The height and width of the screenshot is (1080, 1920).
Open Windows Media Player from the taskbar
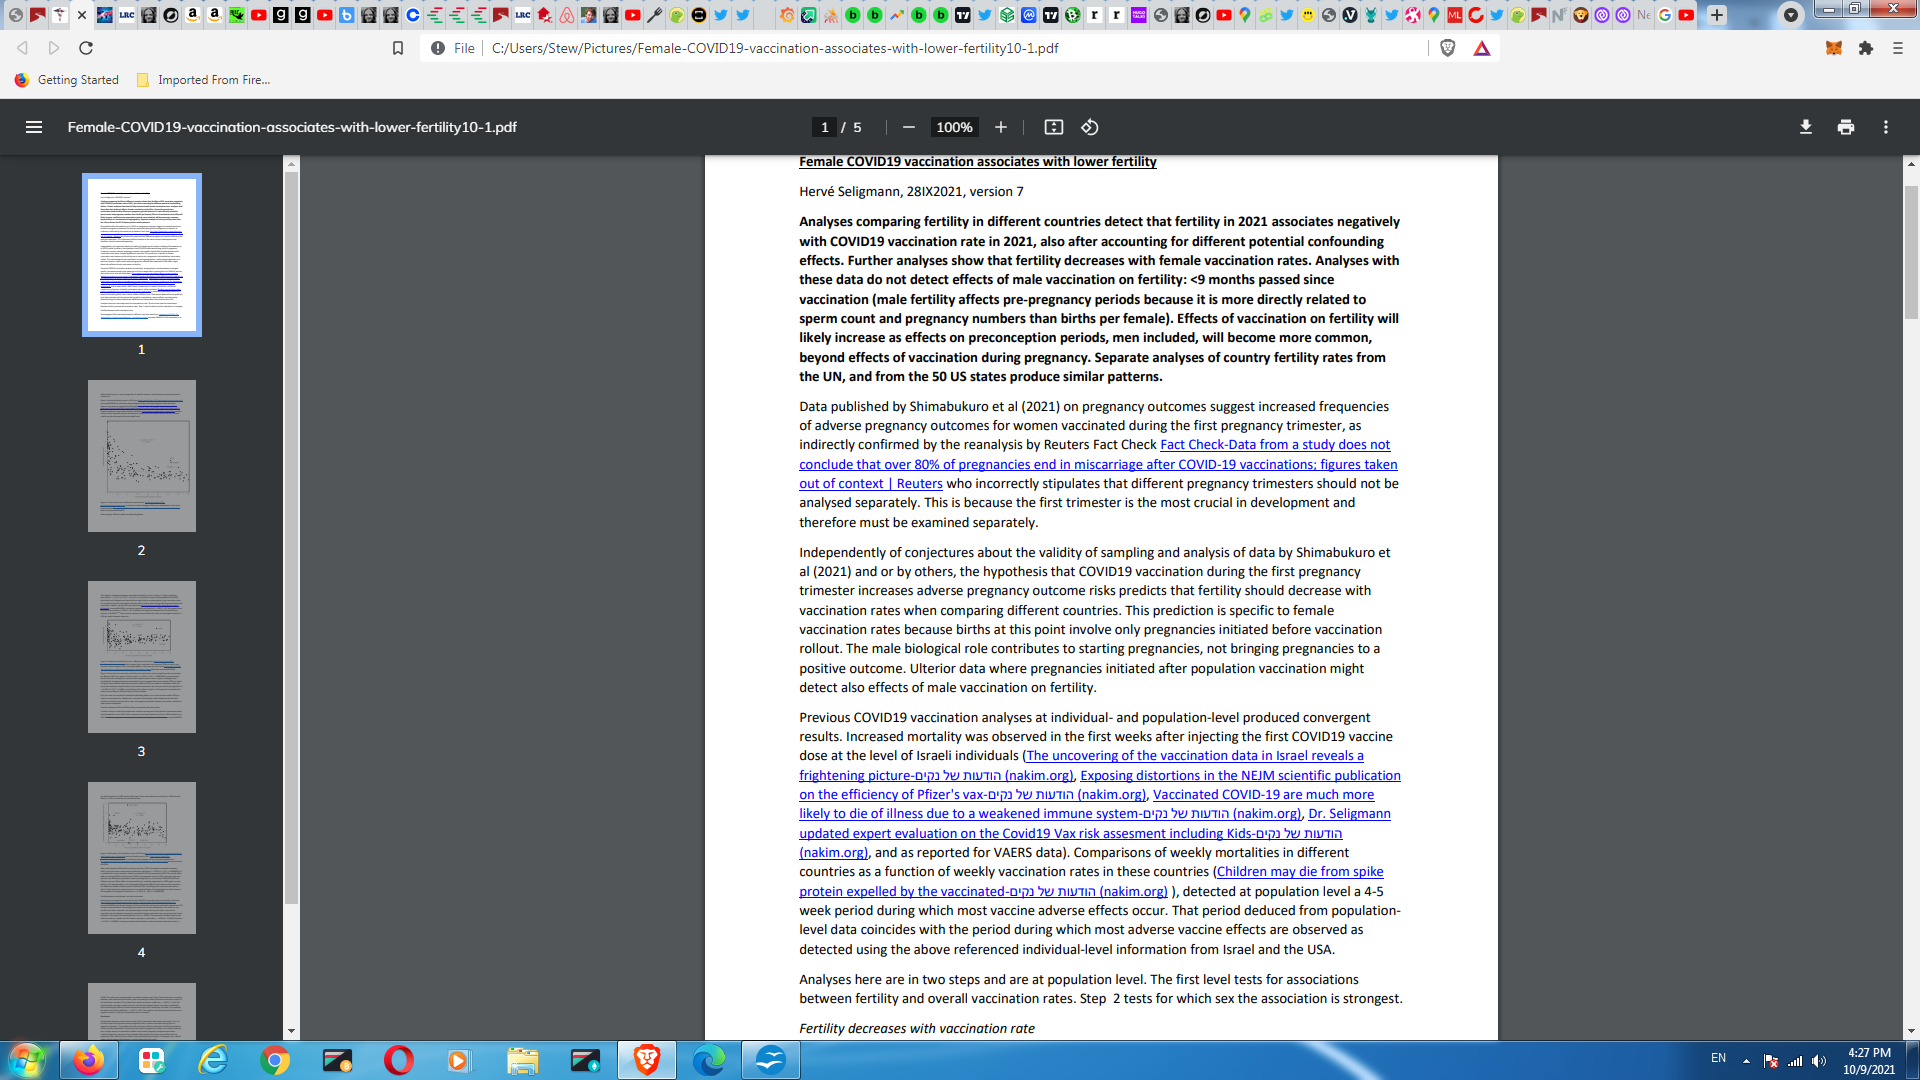pyautogui.click(x=460, y=1060)
